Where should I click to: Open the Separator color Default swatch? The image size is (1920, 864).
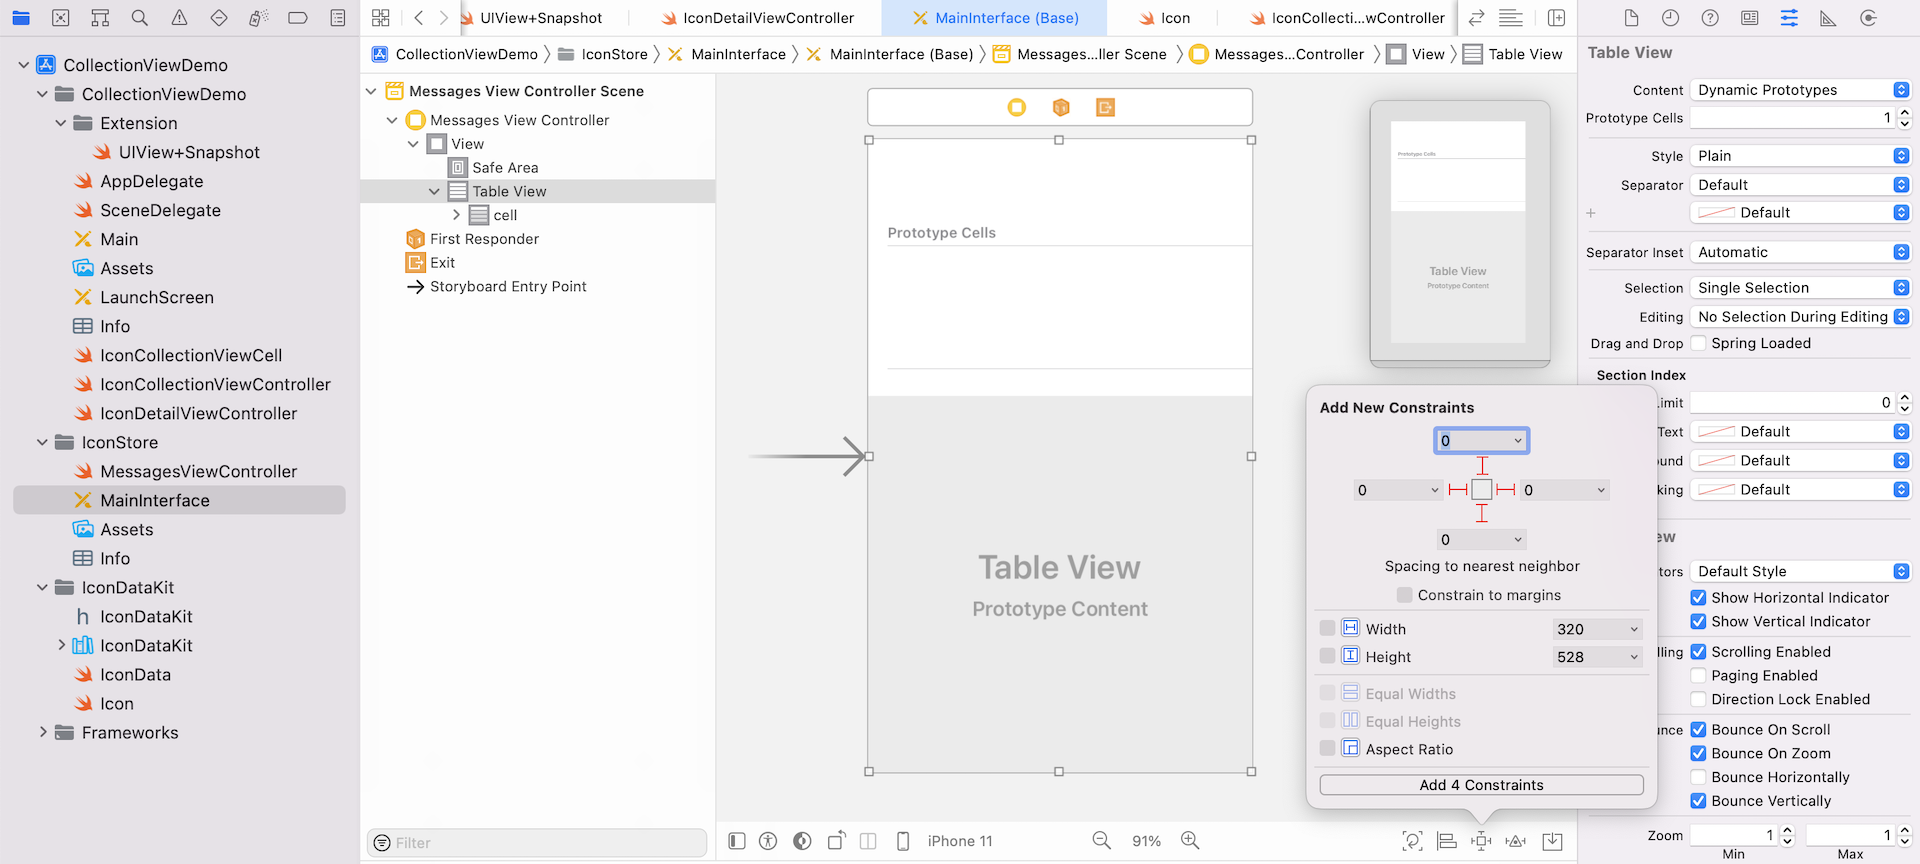(1800, 213)
